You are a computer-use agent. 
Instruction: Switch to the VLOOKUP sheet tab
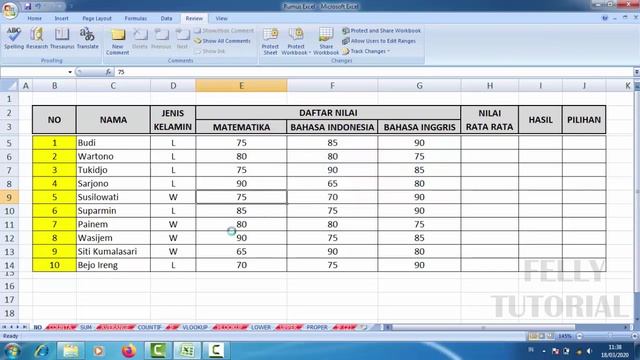point(195,327)
